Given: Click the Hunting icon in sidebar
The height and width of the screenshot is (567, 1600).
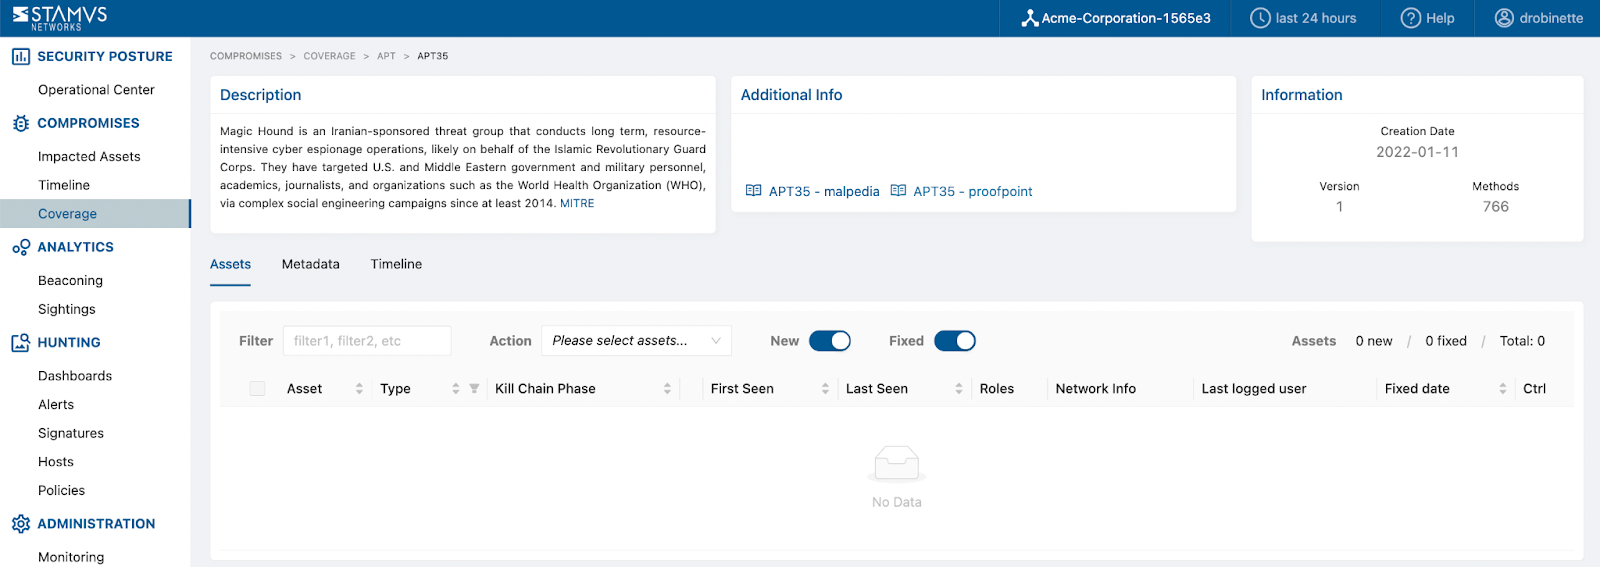Looking at the screenshot, I should (21, 343).
